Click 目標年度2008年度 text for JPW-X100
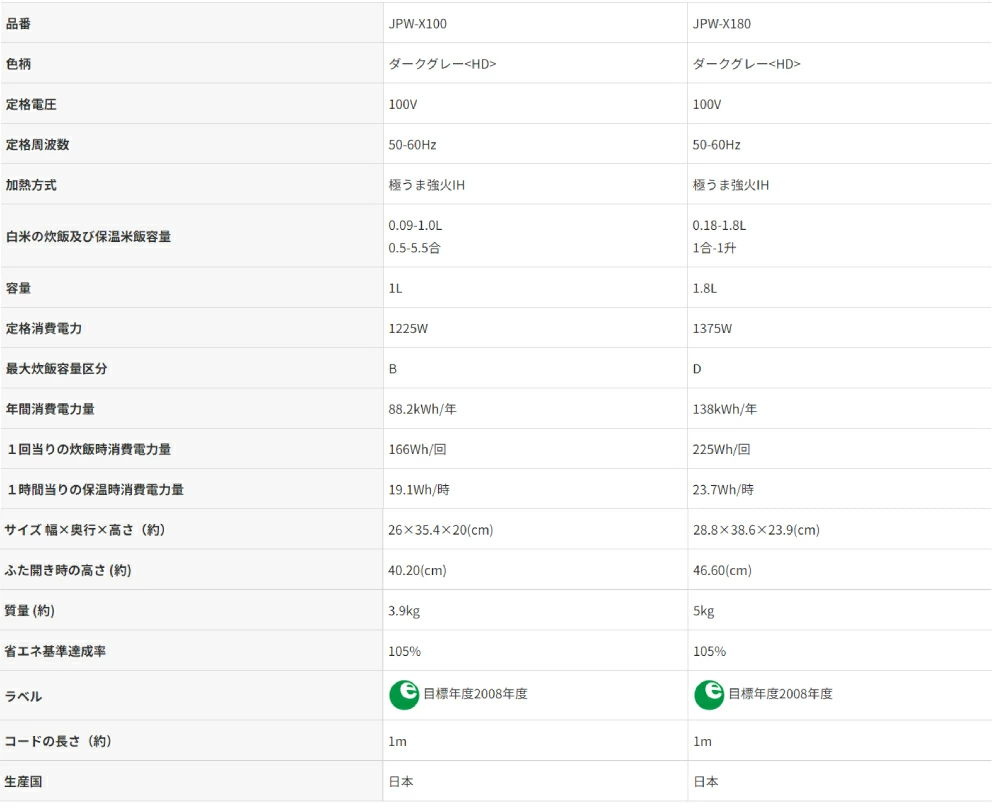The width and height of the screenshot is (1000, 808). (476, 694)
